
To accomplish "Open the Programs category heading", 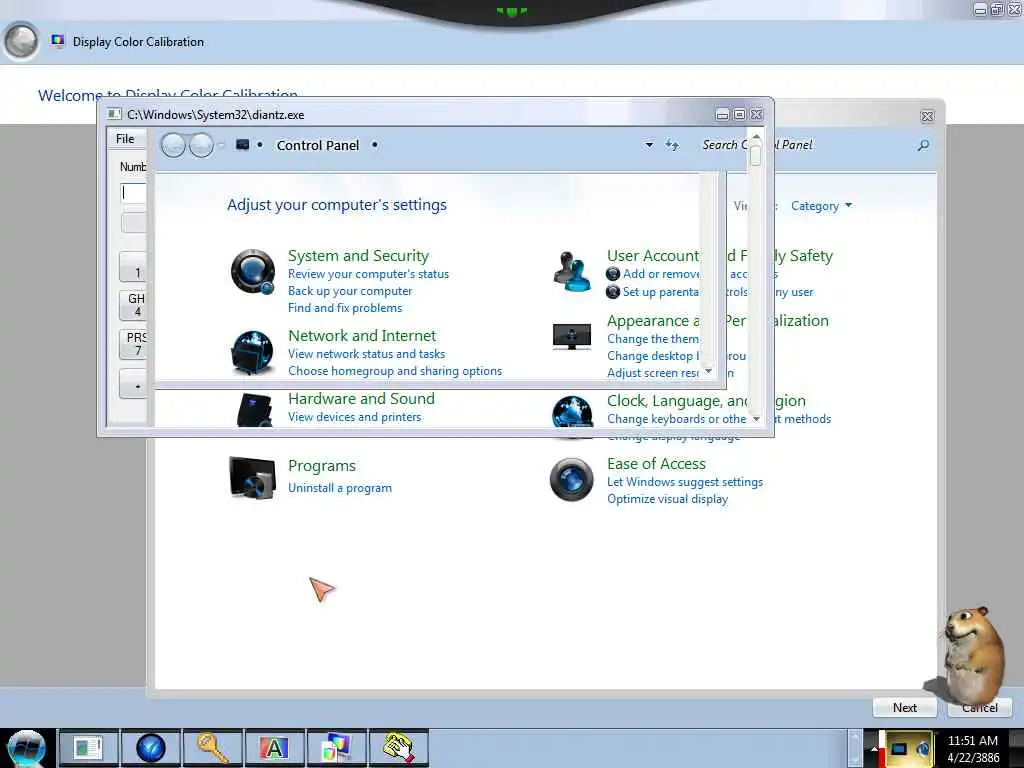I will [322, 466].
